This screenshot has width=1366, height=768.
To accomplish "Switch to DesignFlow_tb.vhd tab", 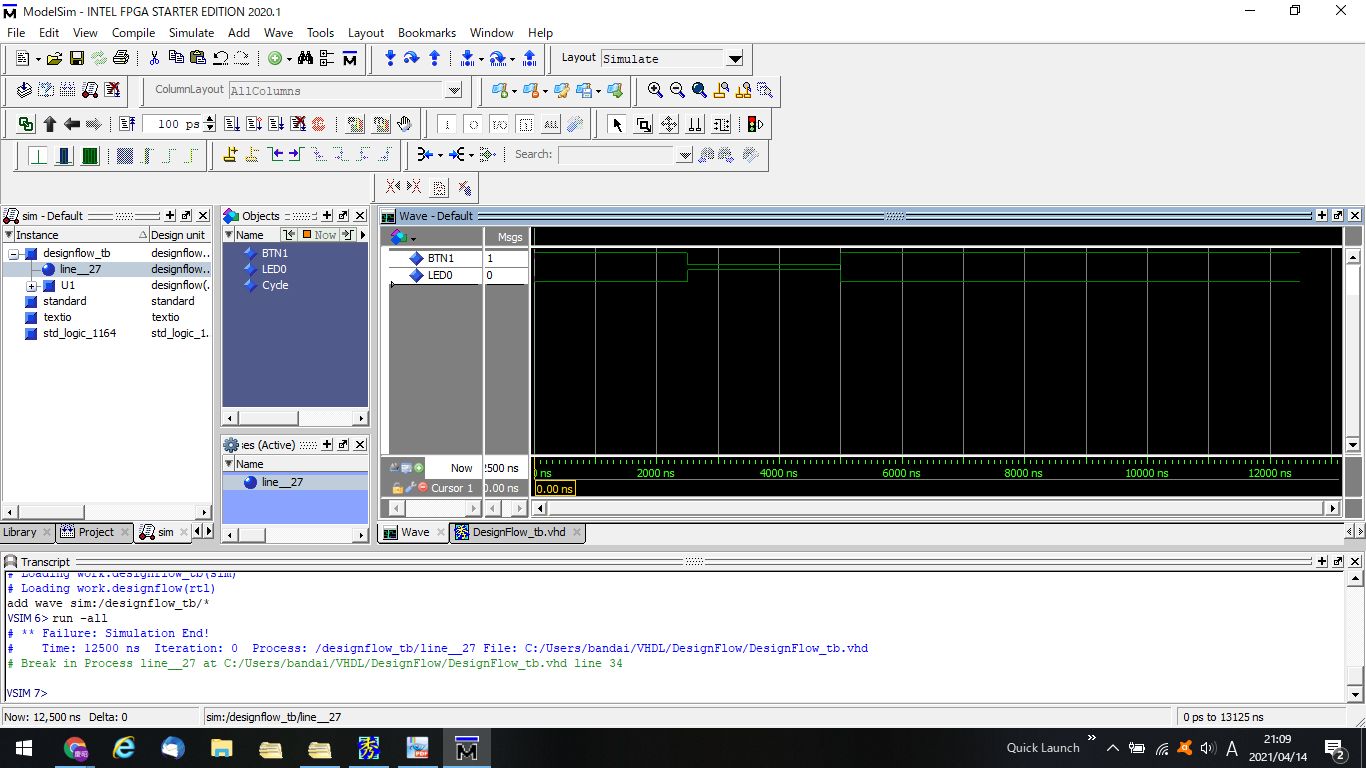I will [518, 532].
